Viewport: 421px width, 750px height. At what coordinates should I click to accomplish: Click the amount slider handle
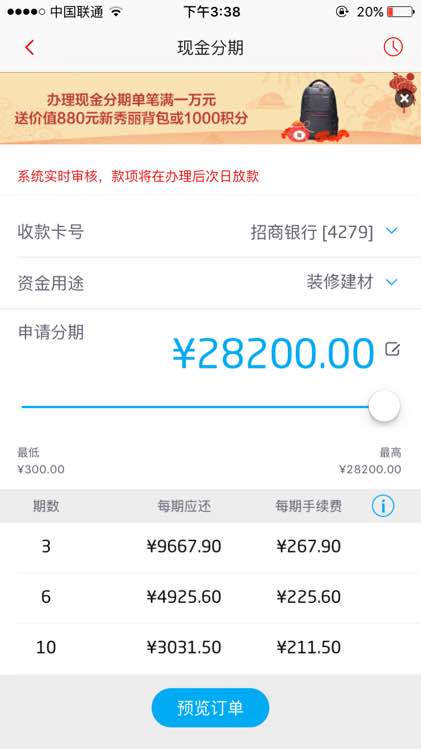point(384,406)
